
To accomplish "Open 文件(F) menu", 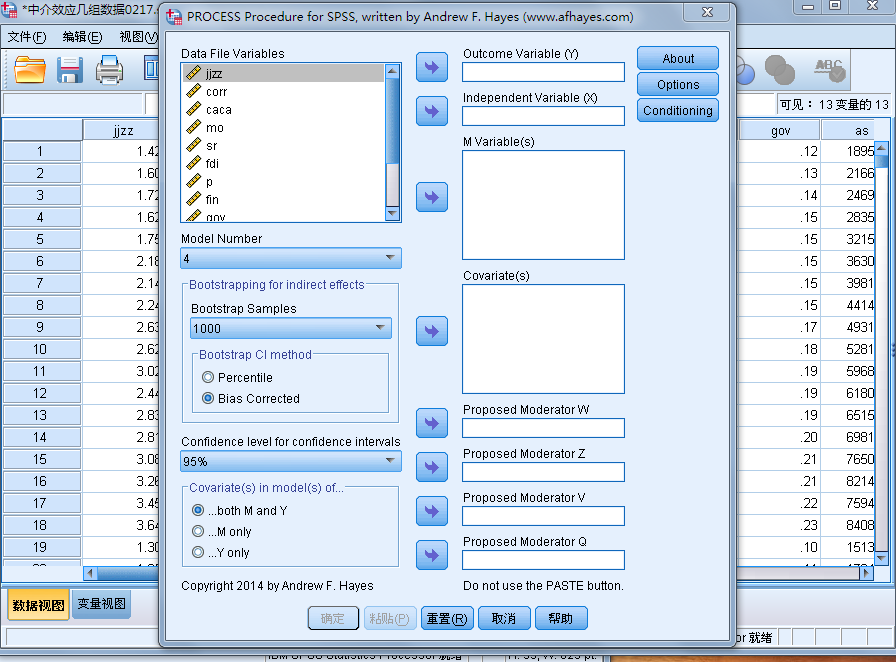I will point(27,37).
